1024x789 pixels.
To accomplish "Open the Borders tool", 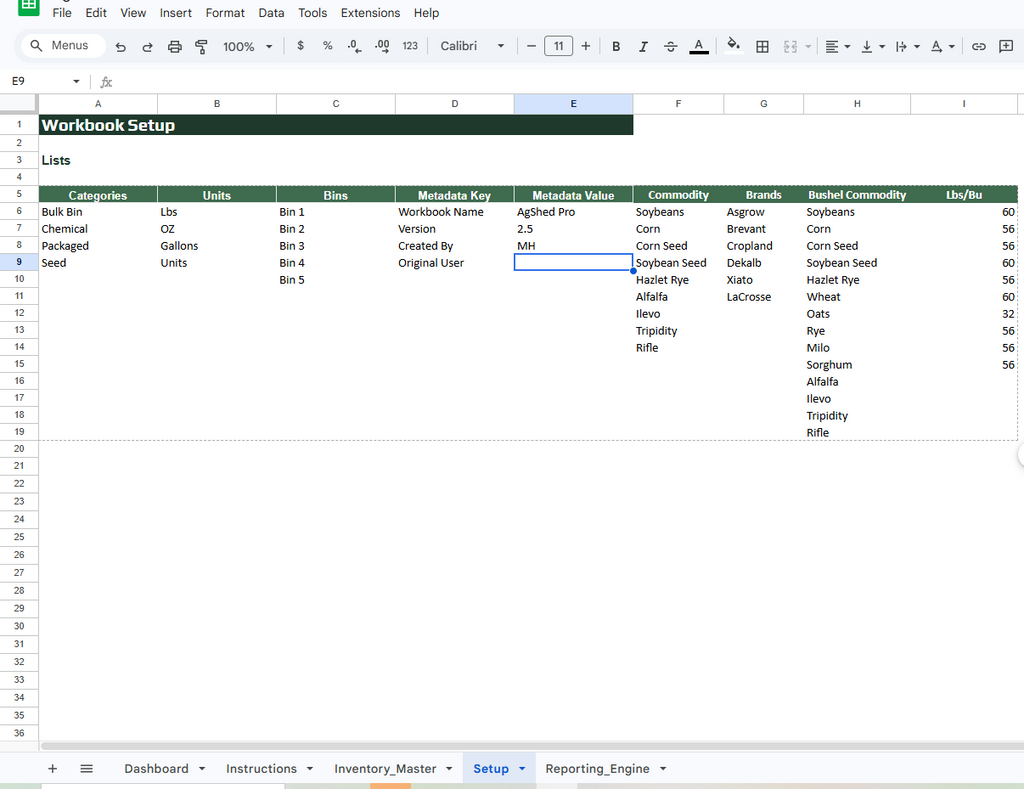I will point(762,46).
